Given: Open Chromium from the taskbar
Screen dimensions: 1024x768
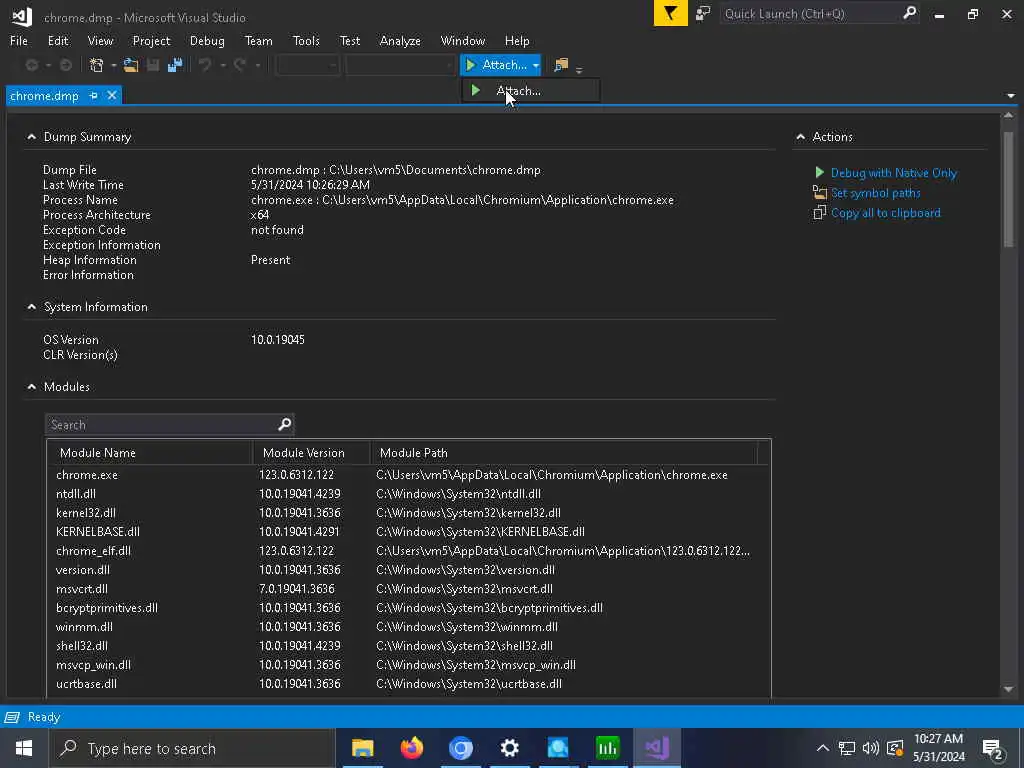Looking at the screenshot, I should coord(460,748).
